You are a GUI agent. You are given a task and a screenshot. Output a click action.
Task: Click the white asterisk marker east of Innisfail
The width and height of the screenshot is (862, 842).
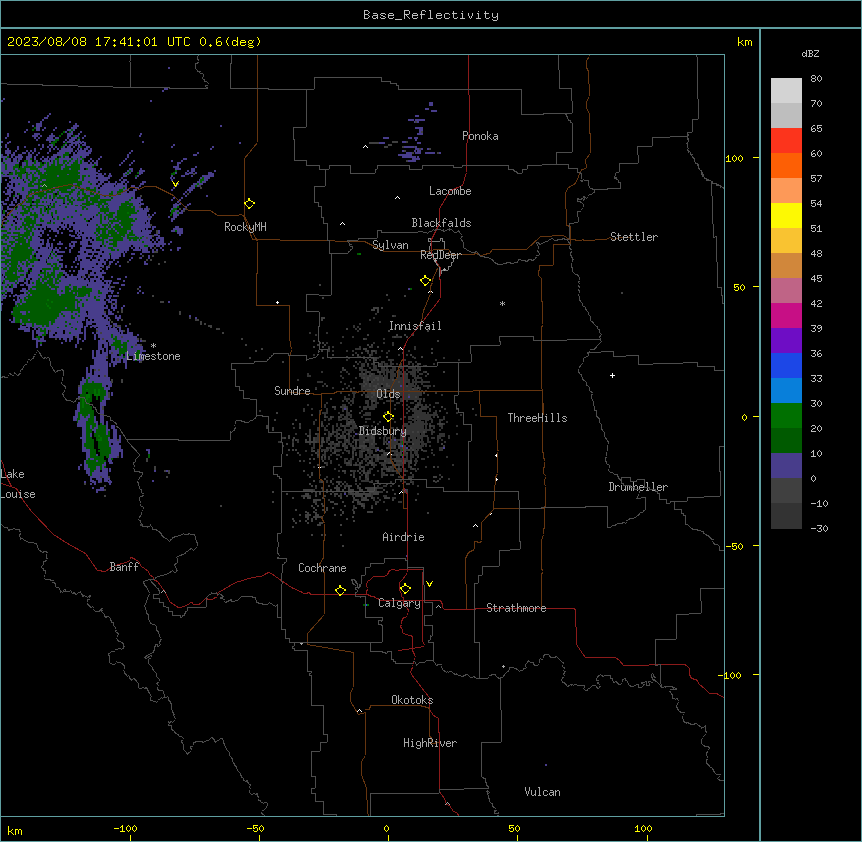coord(502,303)
